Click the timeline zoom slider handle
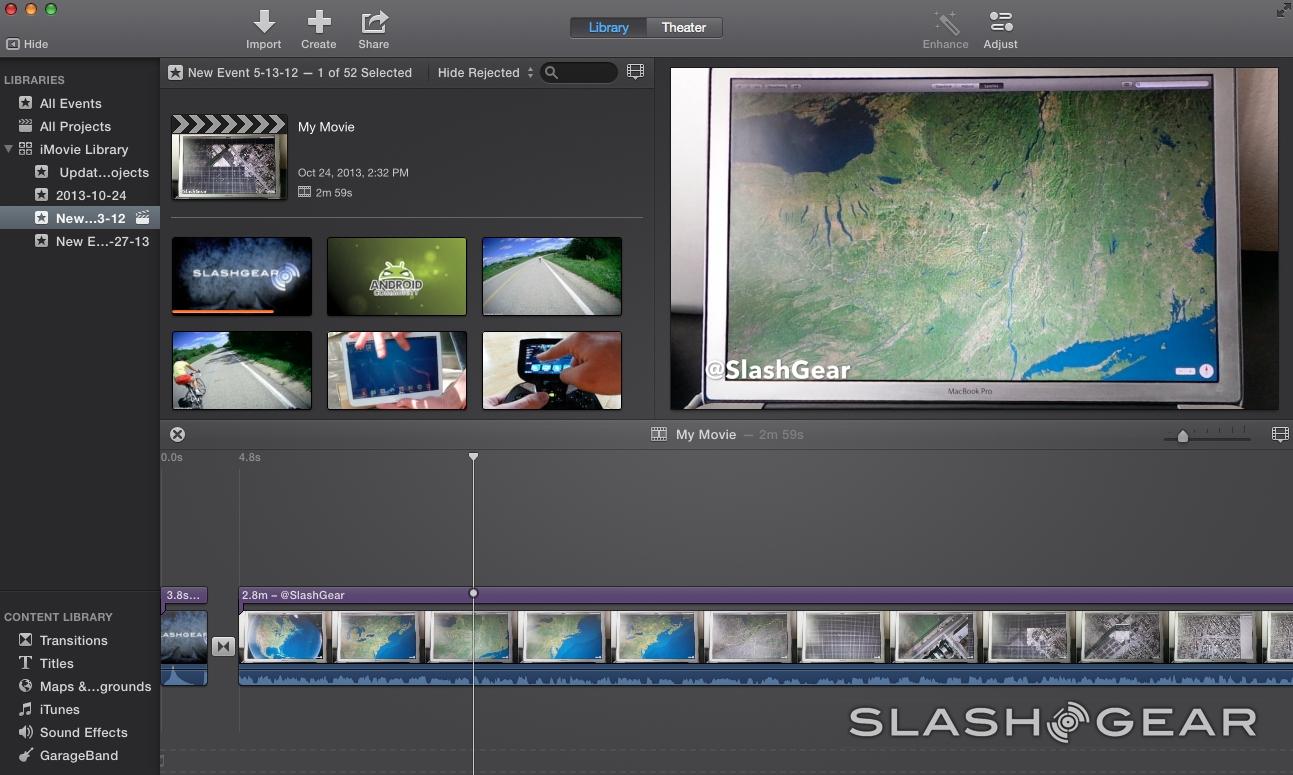This screenshot has height=775, width=1293. (x=1183, y=437)
